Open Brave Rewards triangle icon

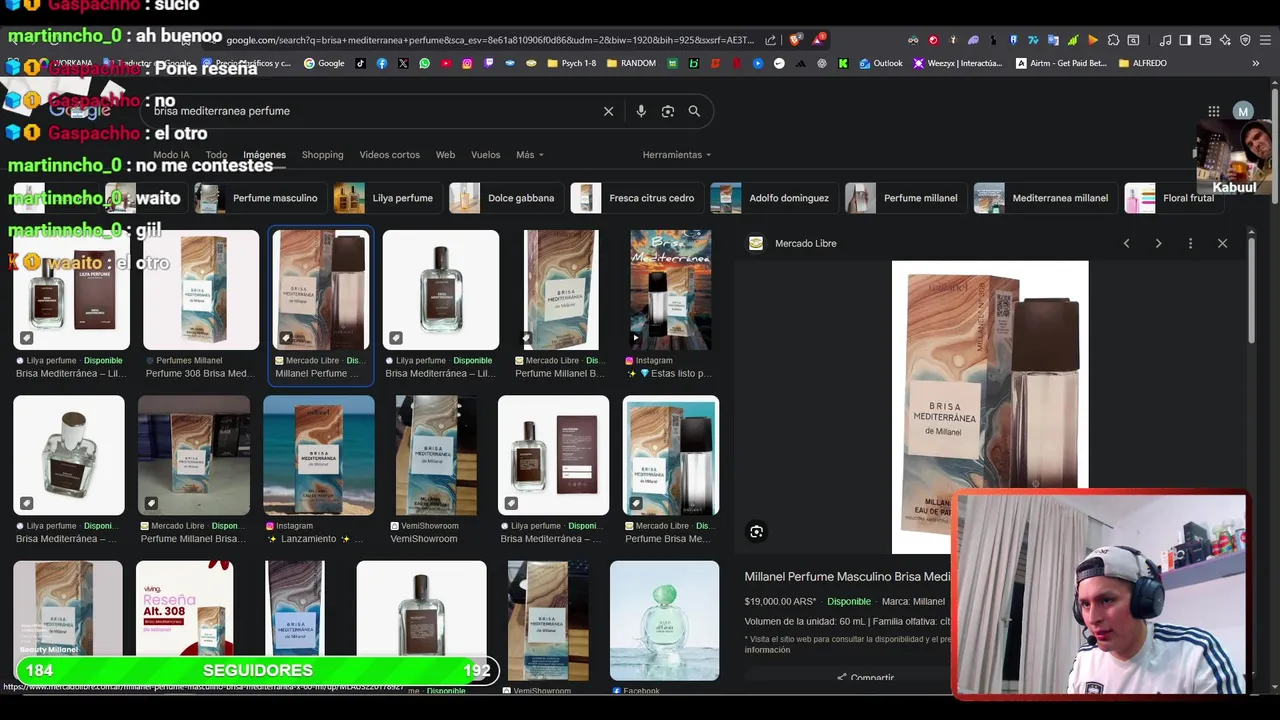coord(819,40)
